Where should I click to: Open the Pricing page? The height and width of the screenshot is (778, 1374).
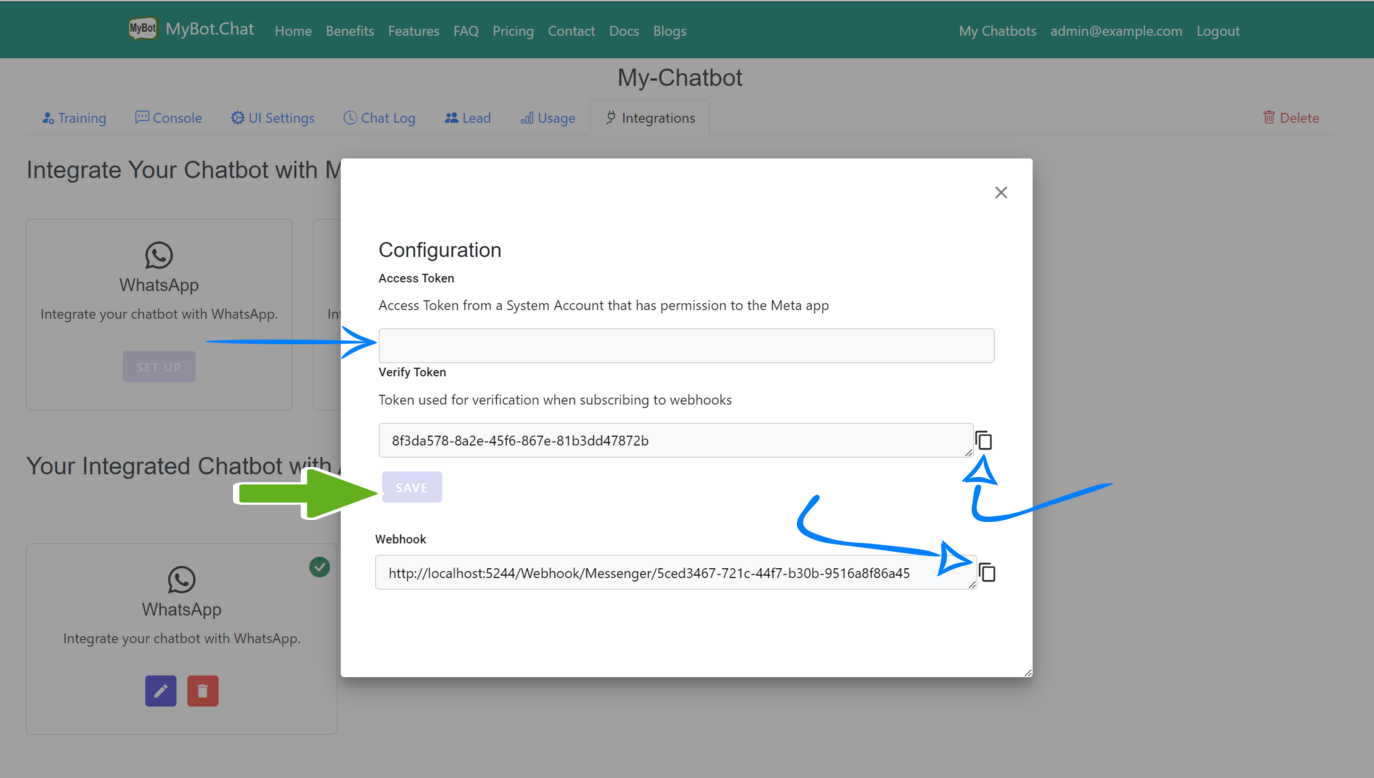coord(513,31)
